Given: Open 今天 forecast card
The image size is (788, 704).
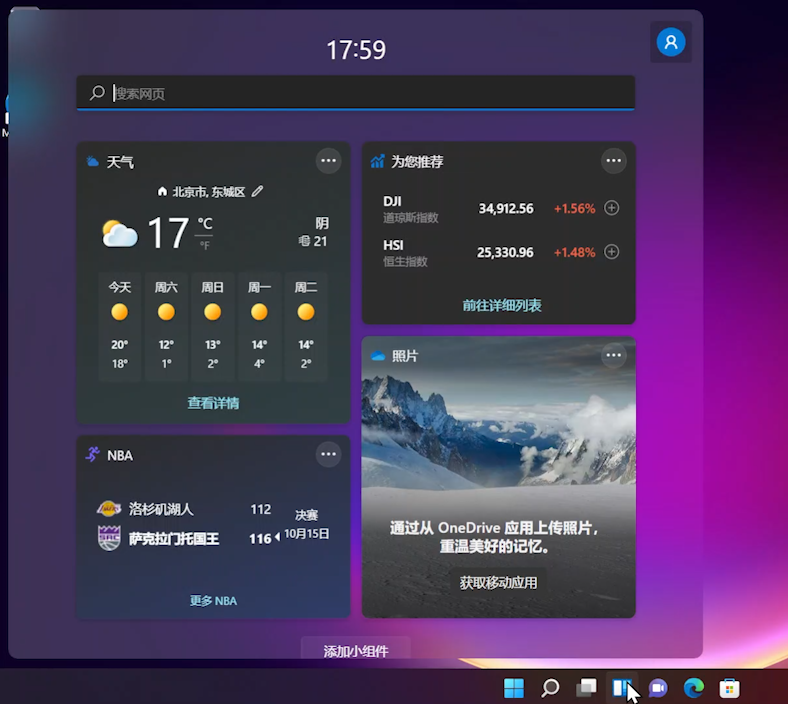Looking at the screenshot, I should tap(120, 327).
